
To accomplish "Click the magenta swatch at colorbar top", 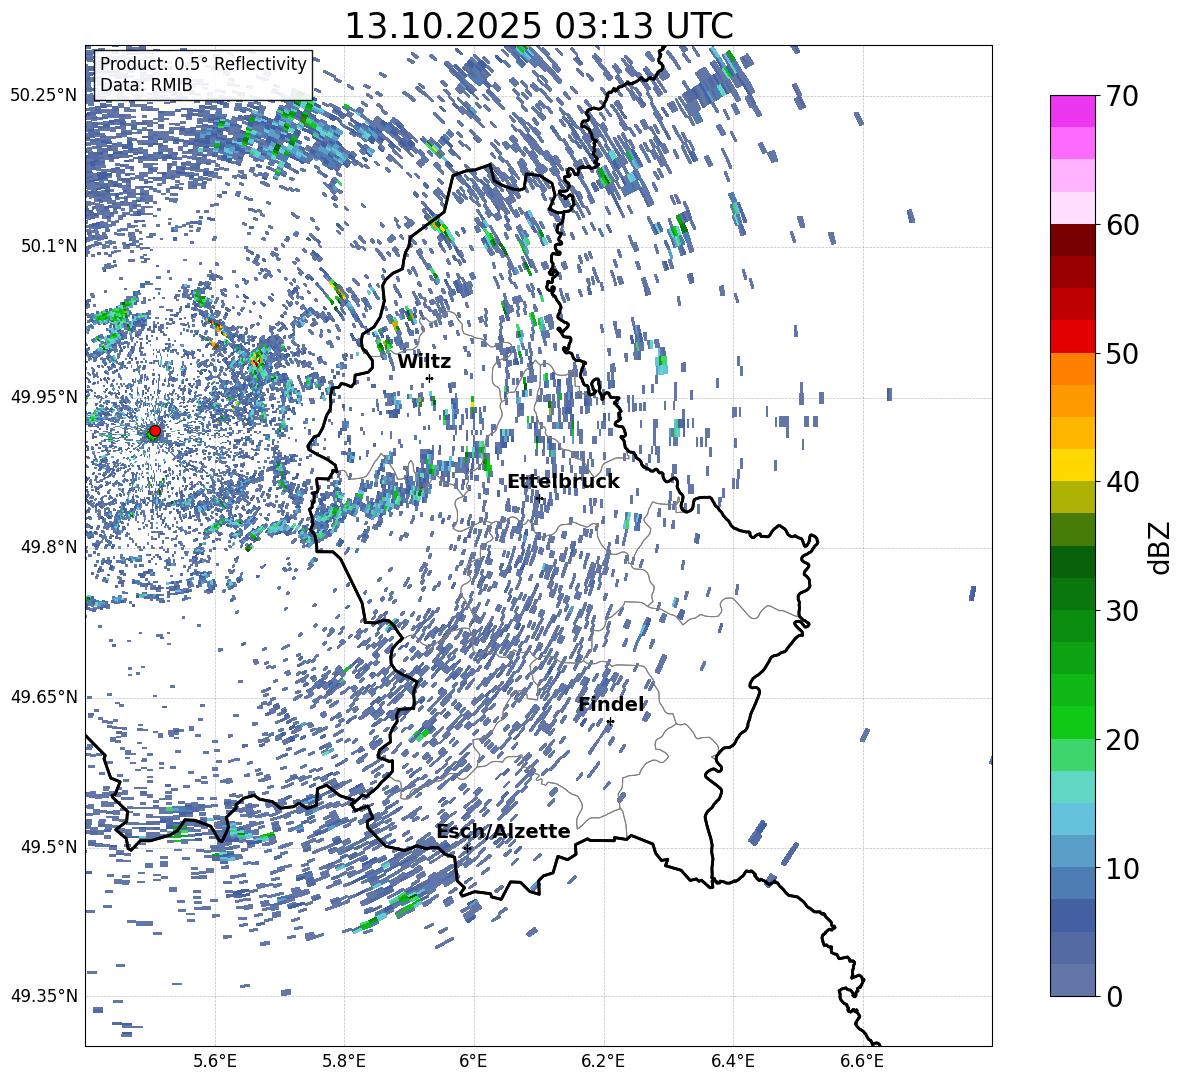I will (1073, 112).
